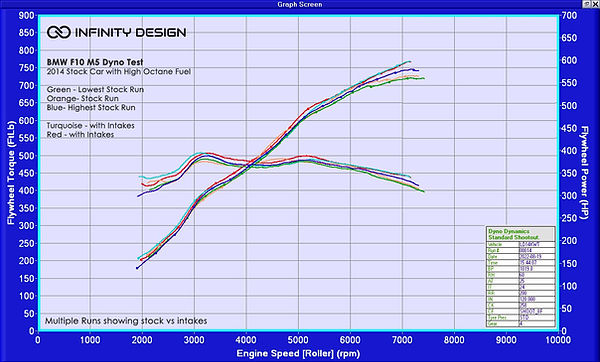
Task: Select the Type Pwr row in the info table
Action: tap(520, 317)
